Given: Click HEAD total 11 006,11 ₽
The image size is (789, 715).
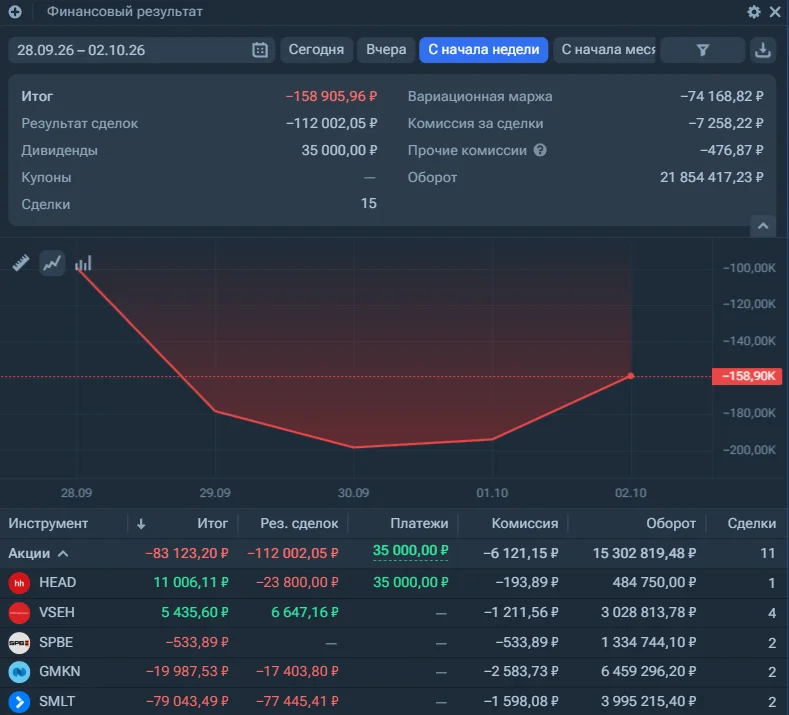Looking at the screenshot, I should pos(191,583).
